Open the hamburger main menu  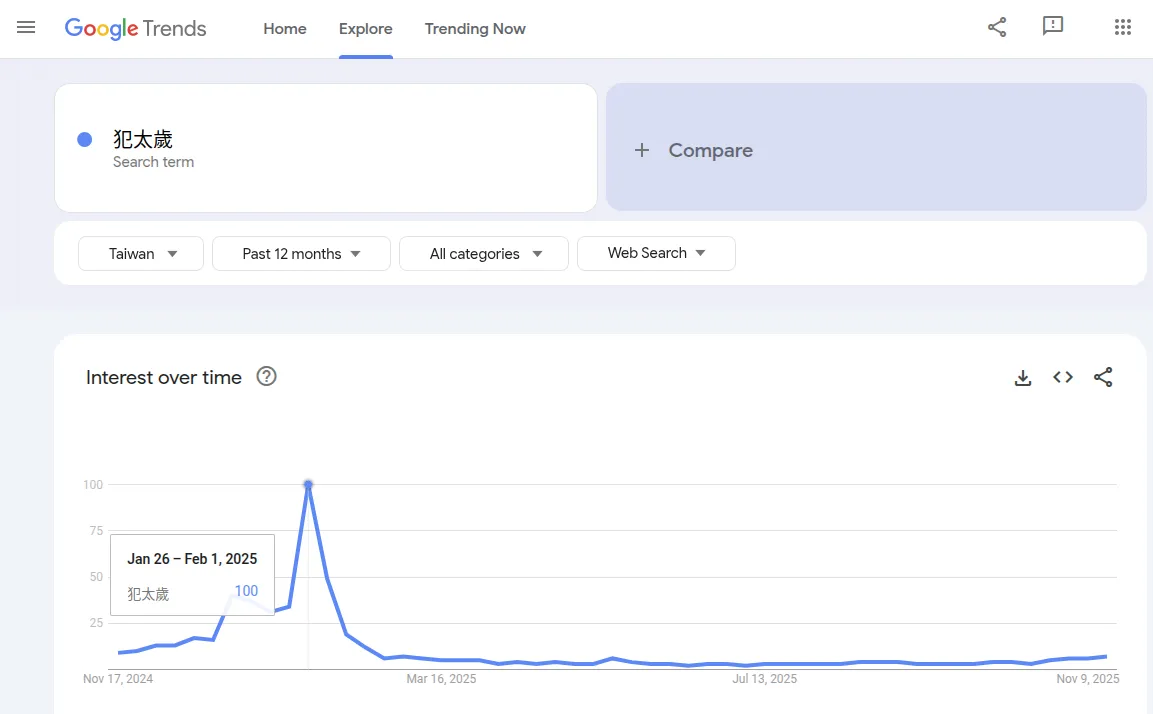(26, 28)
